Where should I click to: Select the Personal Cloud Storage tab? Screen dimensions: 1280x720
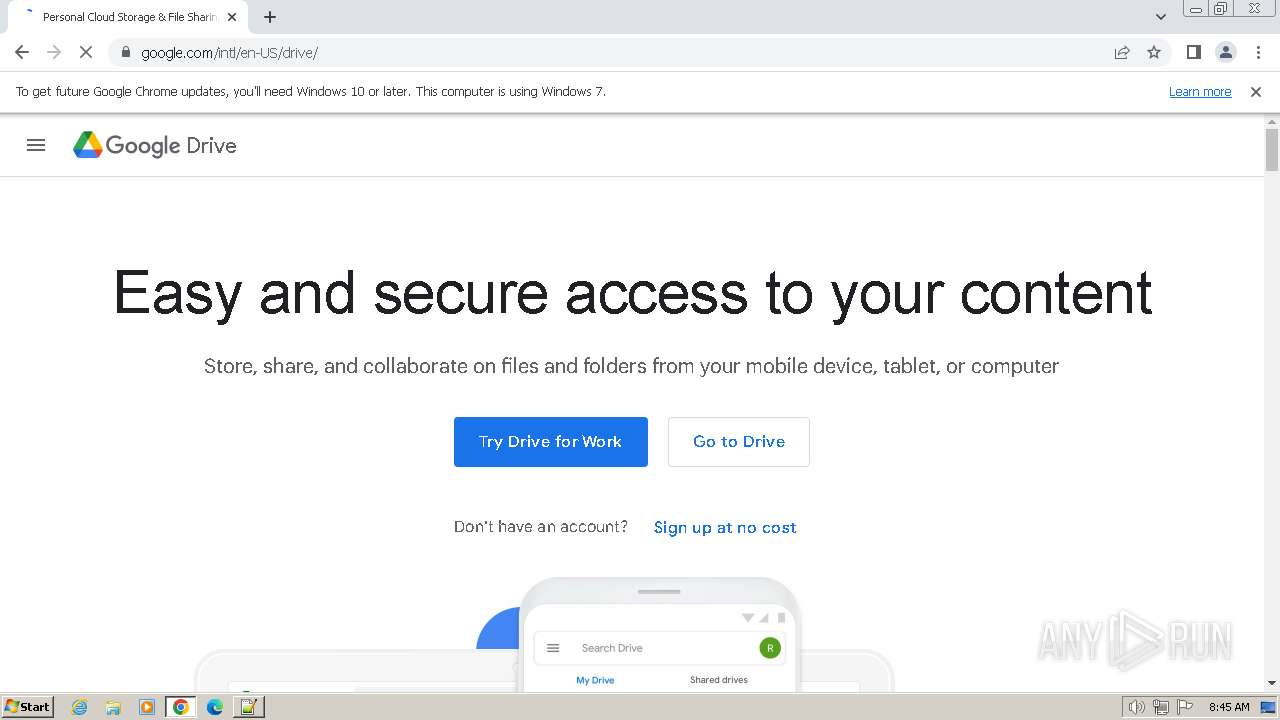point(128,17)
